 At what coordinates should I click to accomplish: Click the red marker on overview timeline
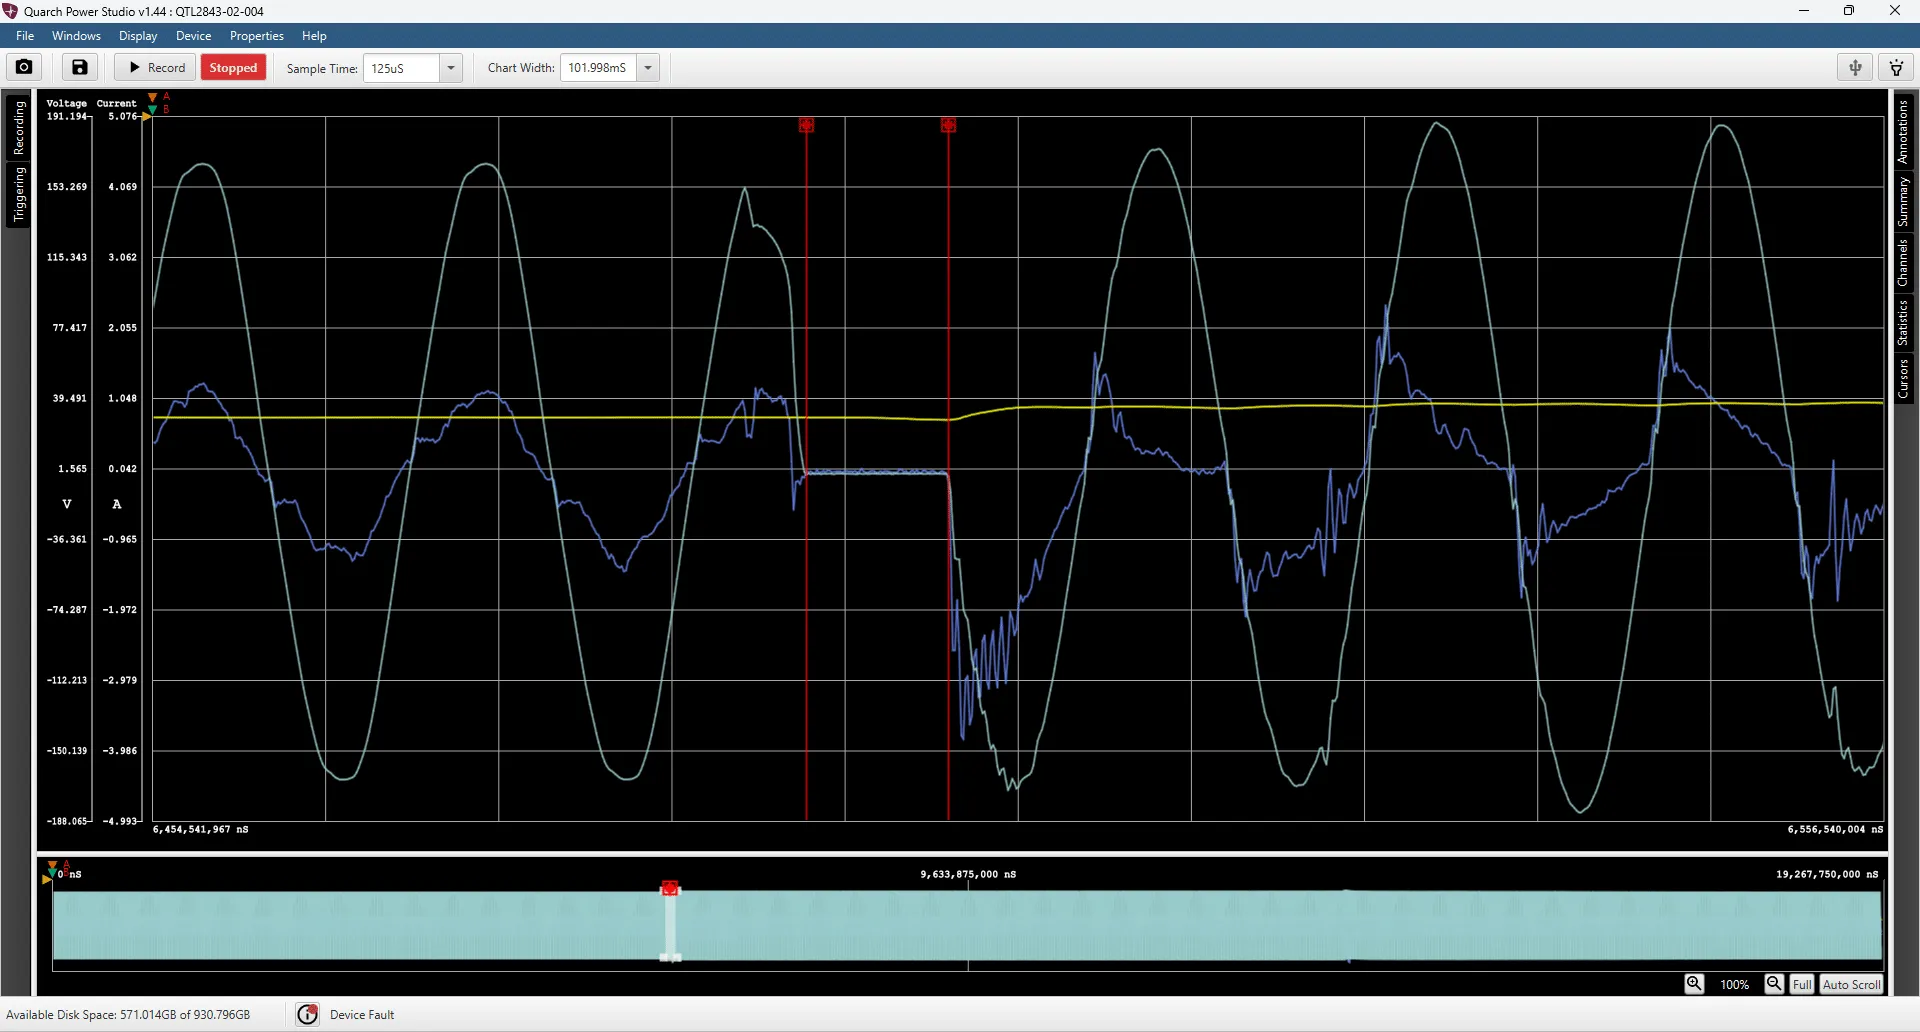tap(670, 888)
